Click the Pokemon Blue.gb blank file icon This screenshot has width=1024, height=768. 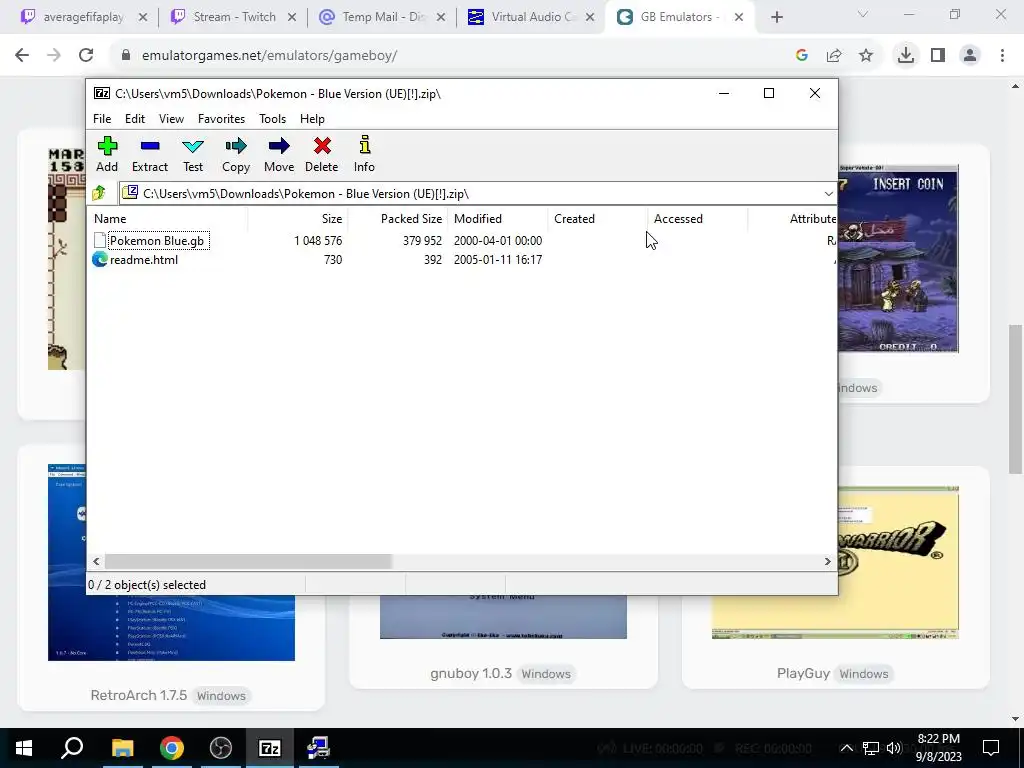[x=100, y=240]
